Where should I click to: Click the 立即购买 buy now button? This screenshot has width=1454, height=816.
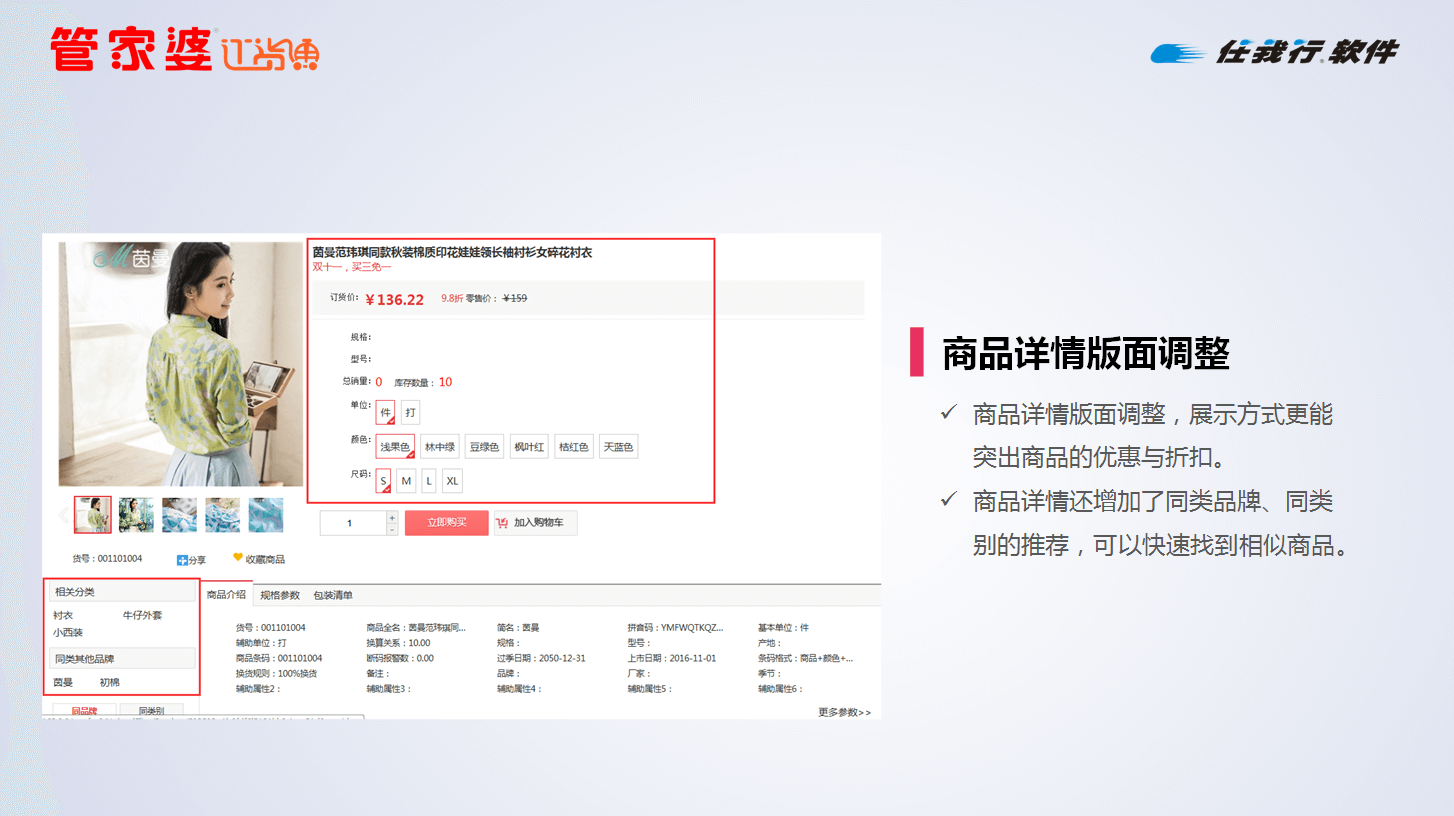pyautogui.click(x=447, y=523)
